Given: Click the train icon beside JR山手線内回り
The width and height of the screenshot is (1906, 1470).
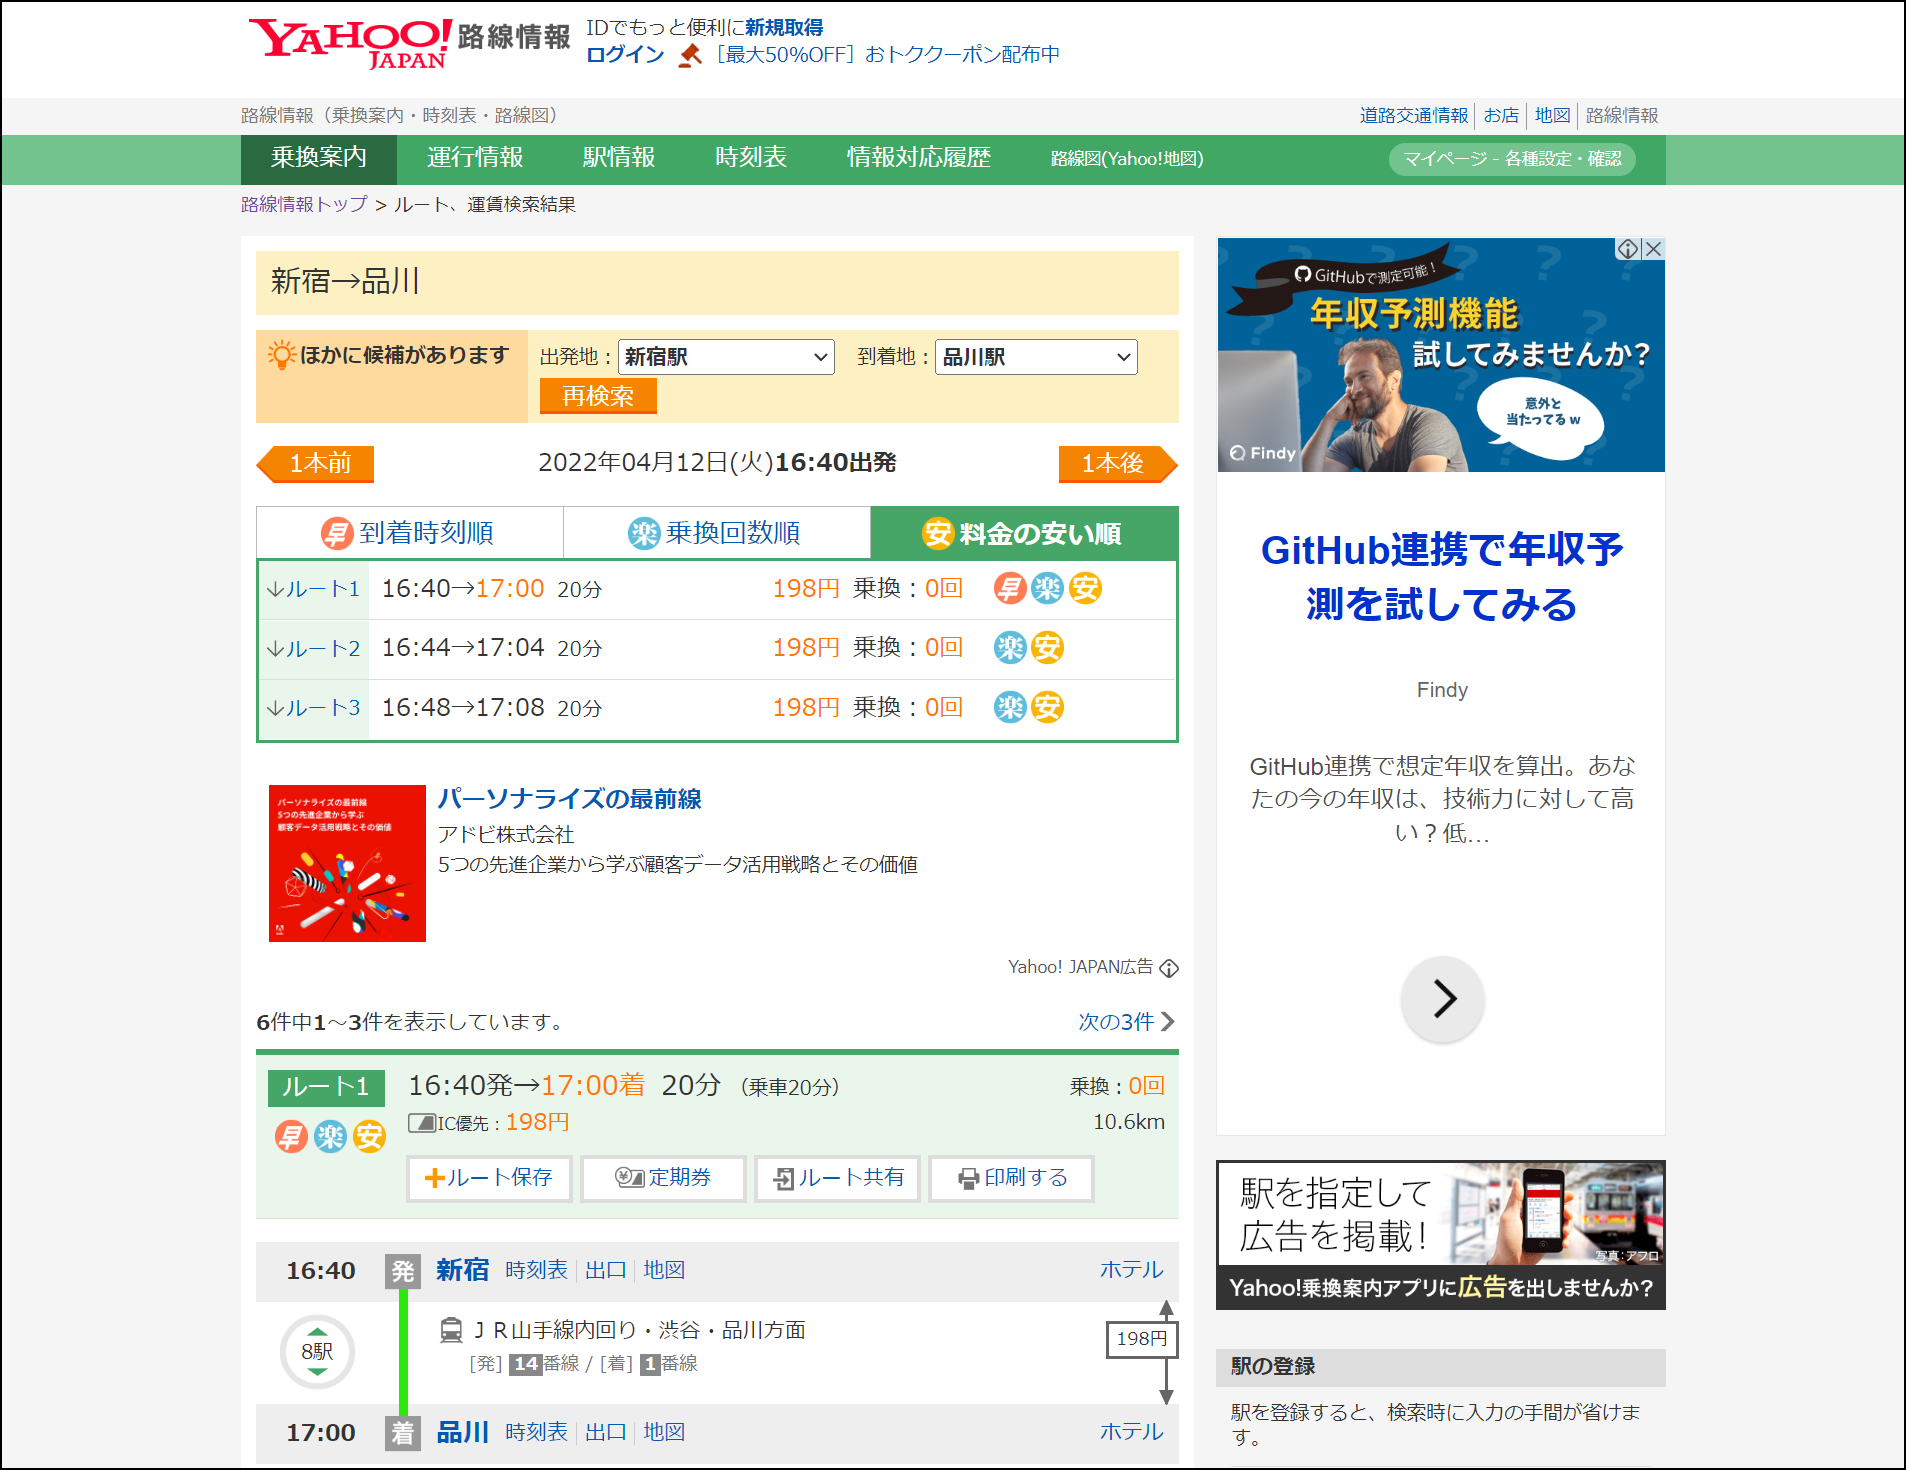Looking at the screenshot, I should 452,1330.
